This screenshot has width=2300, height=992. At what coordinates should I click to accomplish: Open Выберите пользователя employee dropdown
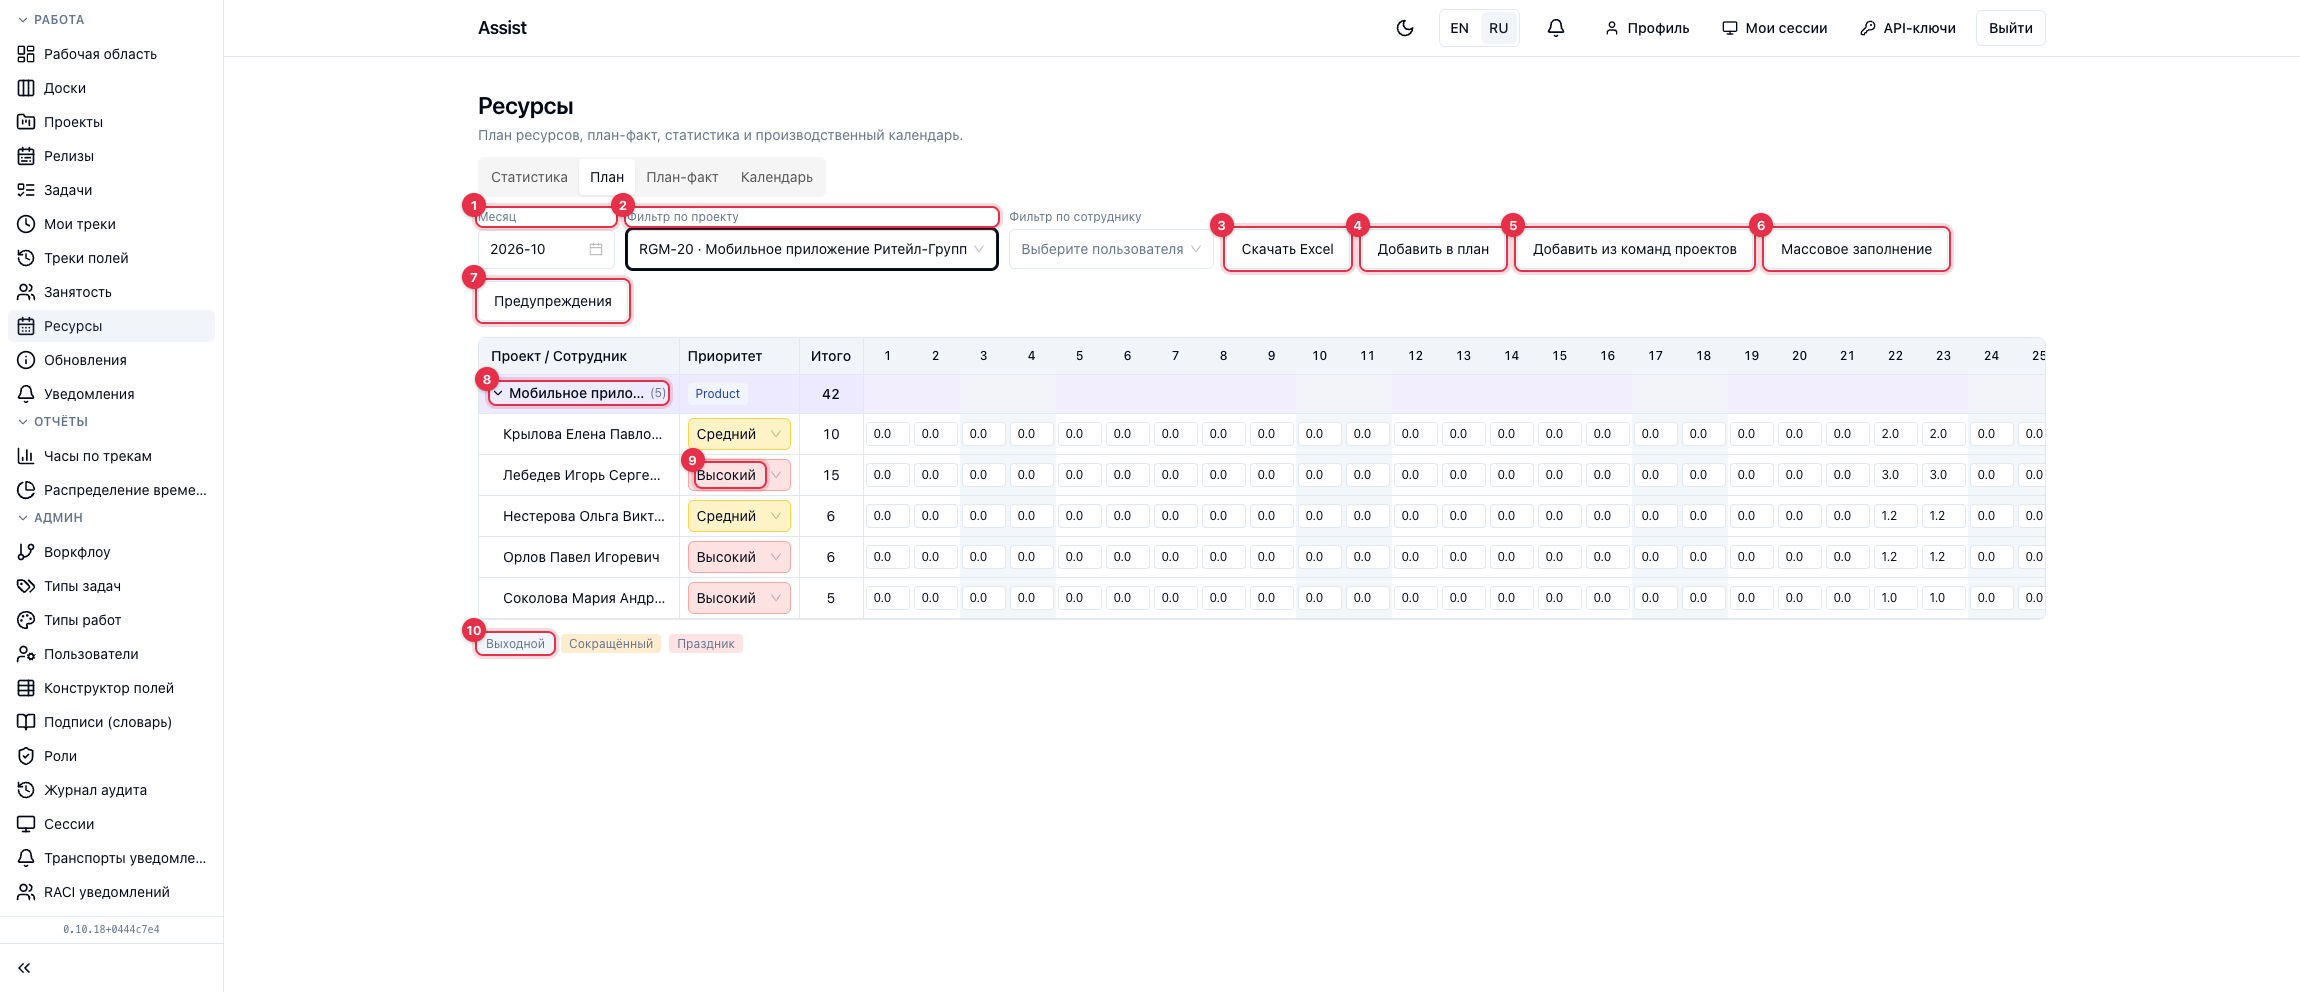tap(1111, 249)
